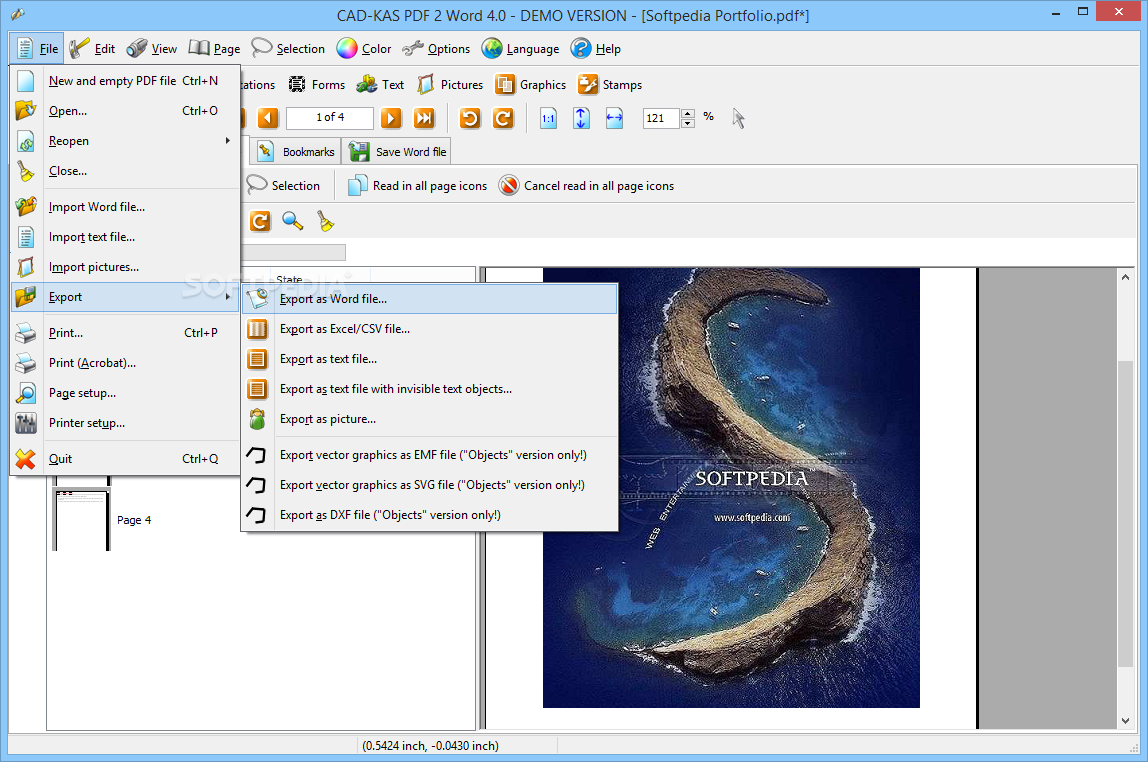
Task: Click the page number field
Action: [x=330, y=118]
